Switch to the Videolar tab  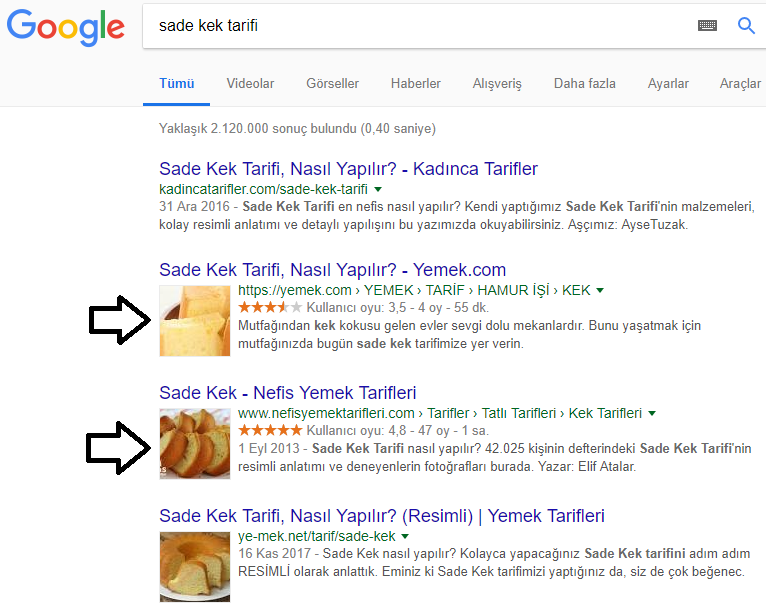tap(250, 84)
